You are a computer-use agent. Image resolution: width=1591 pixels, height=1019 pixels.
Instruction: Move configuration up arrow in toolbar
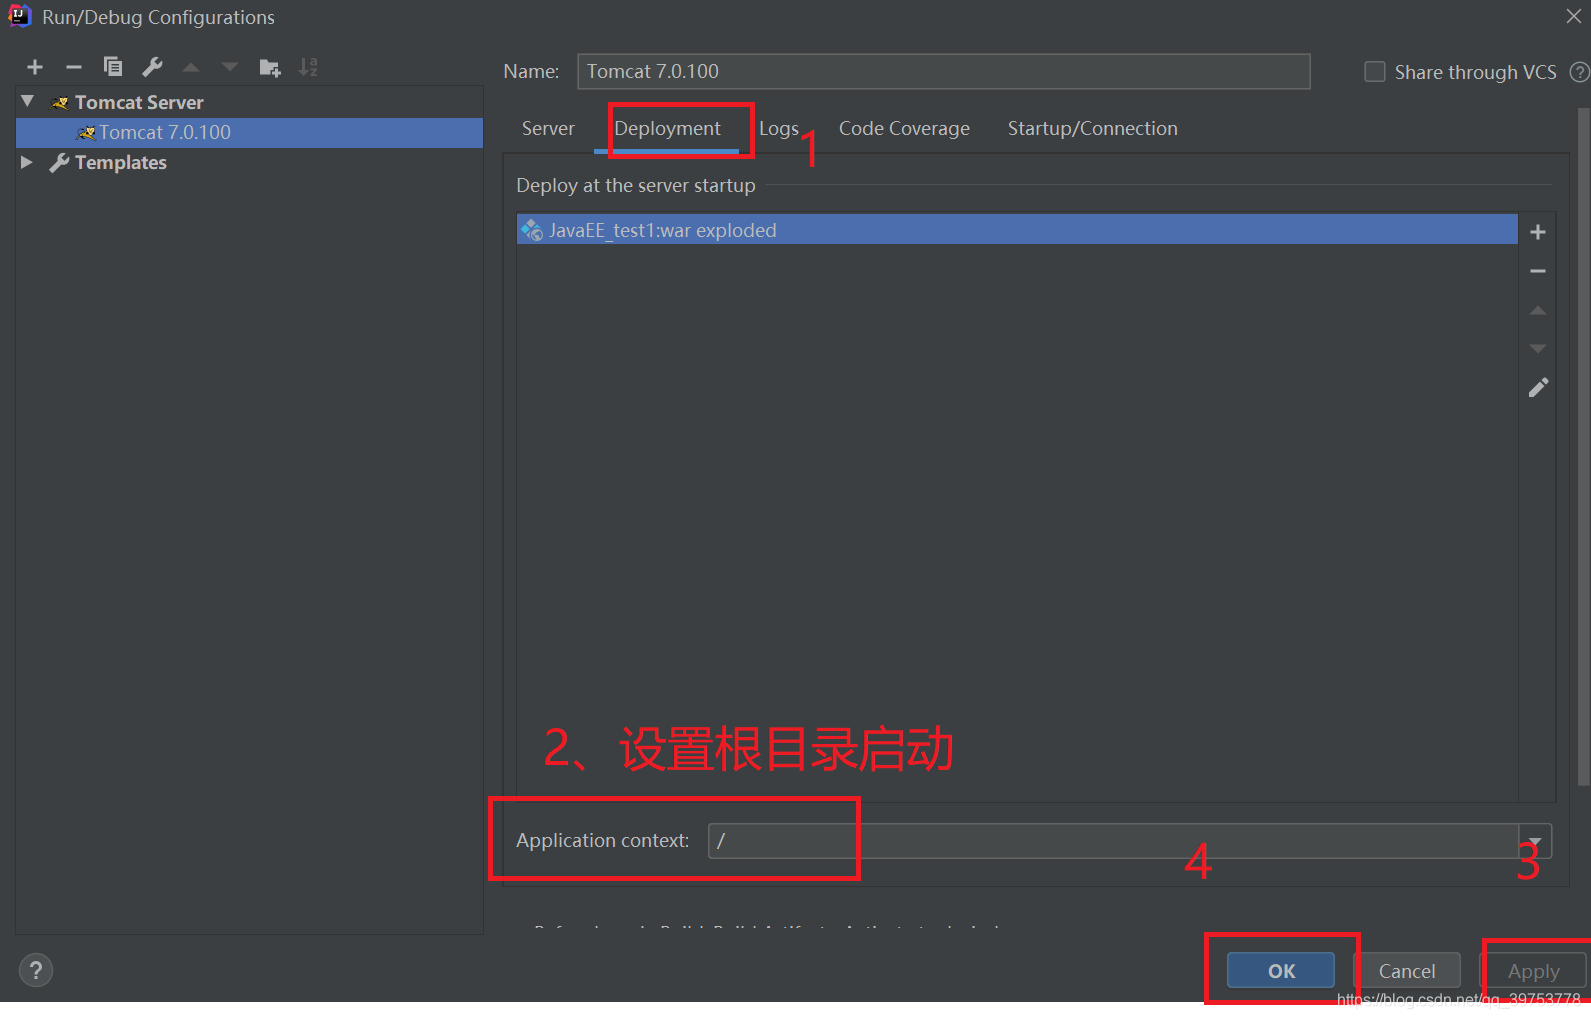(x=191, y=67)
